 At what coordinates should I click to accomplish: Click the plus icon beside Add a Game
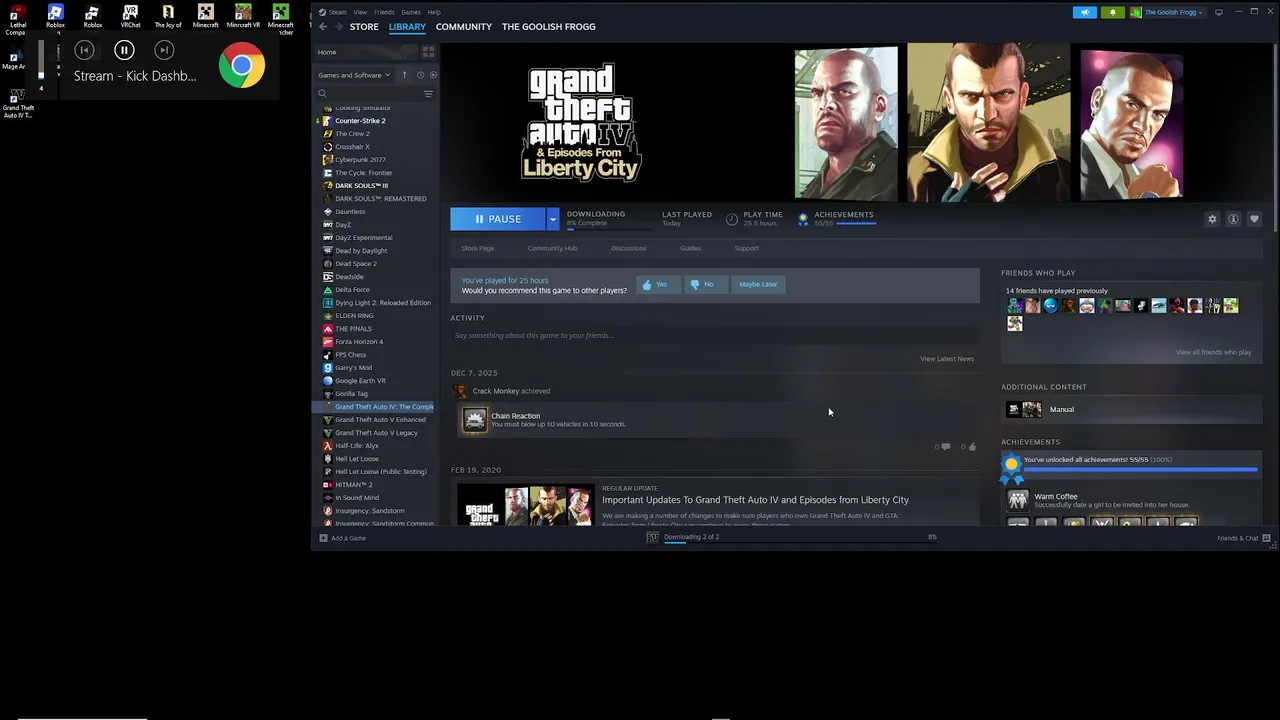tap(323, 538)
